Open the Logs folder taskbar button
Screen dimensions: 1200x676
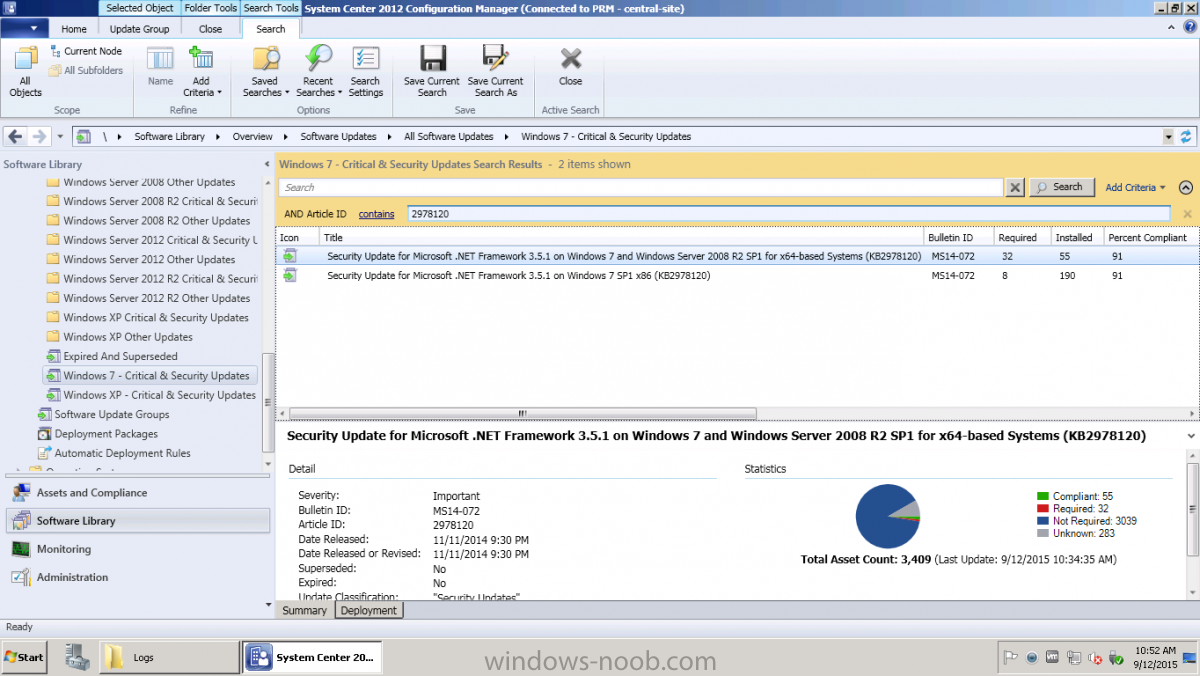[169, 657]
